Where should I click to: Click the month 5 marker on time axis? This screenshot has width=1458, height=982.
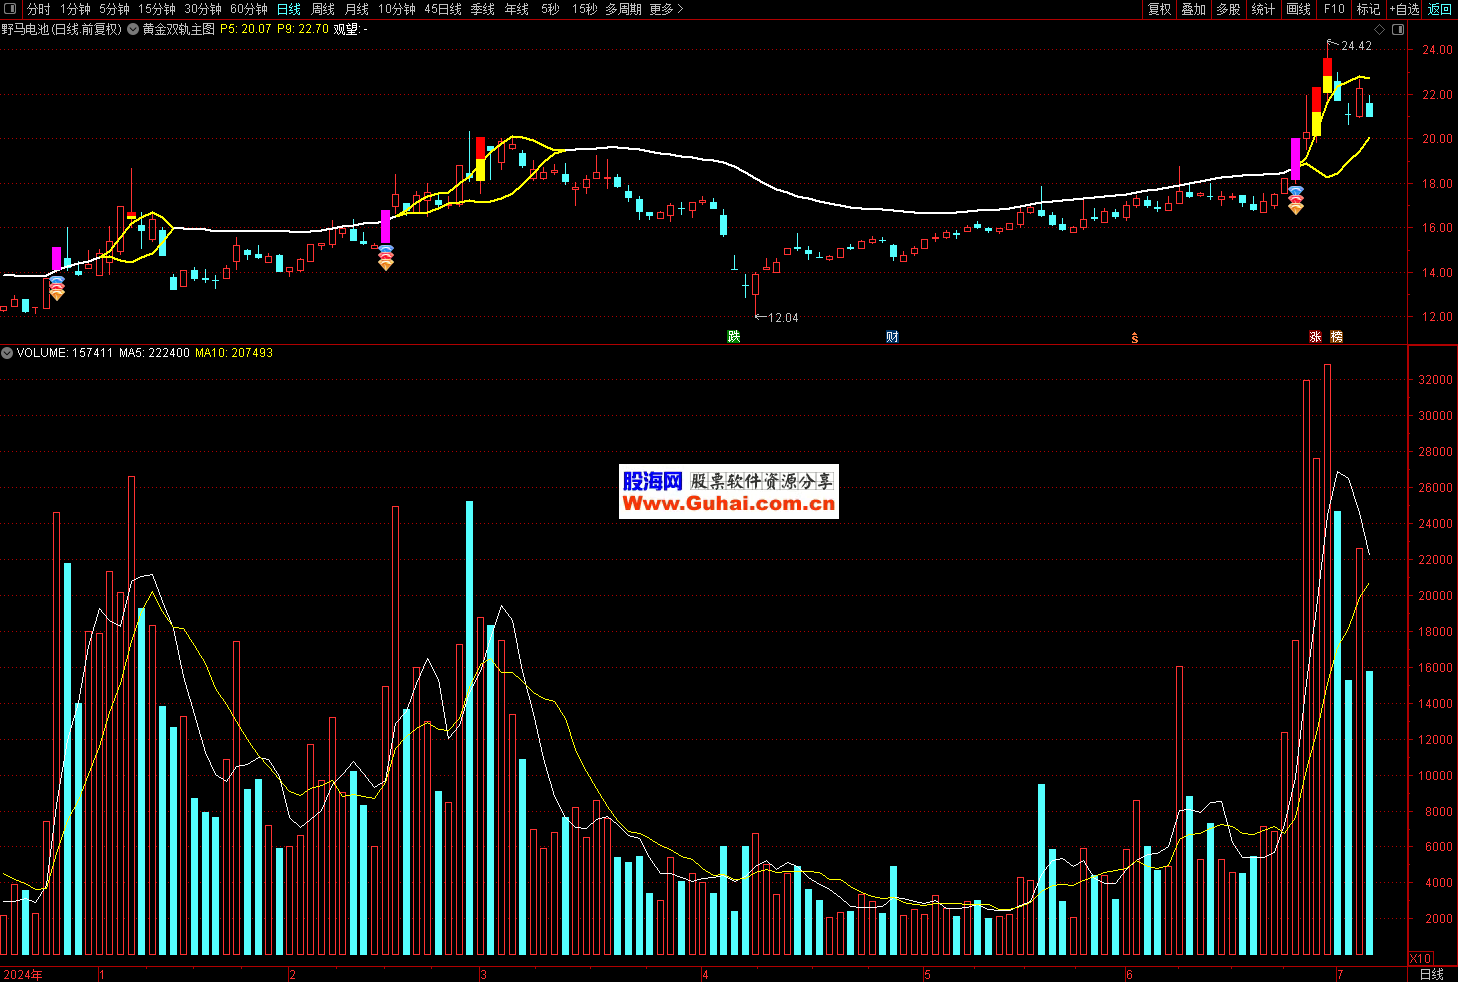click(927, 974)
